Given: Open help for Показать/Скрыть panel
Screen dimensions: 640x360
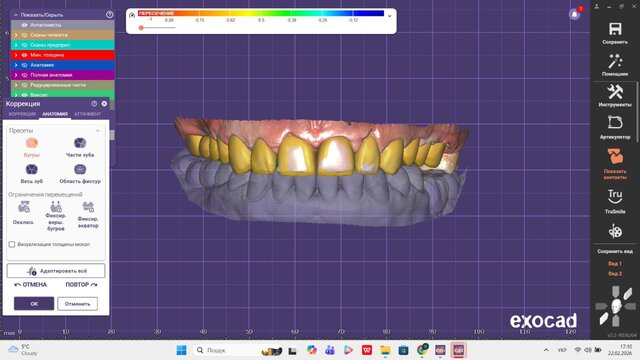Looking at the screenshot, I should coord(109,15).
